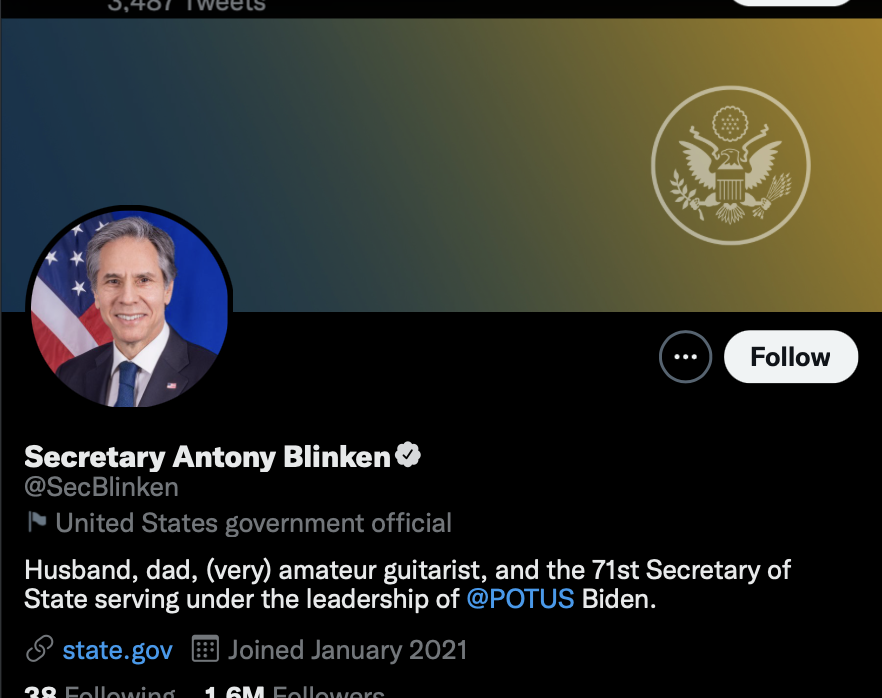Click the Joined January 2021 text
This screenshot has height=698, width=882.
pos(347,650)
